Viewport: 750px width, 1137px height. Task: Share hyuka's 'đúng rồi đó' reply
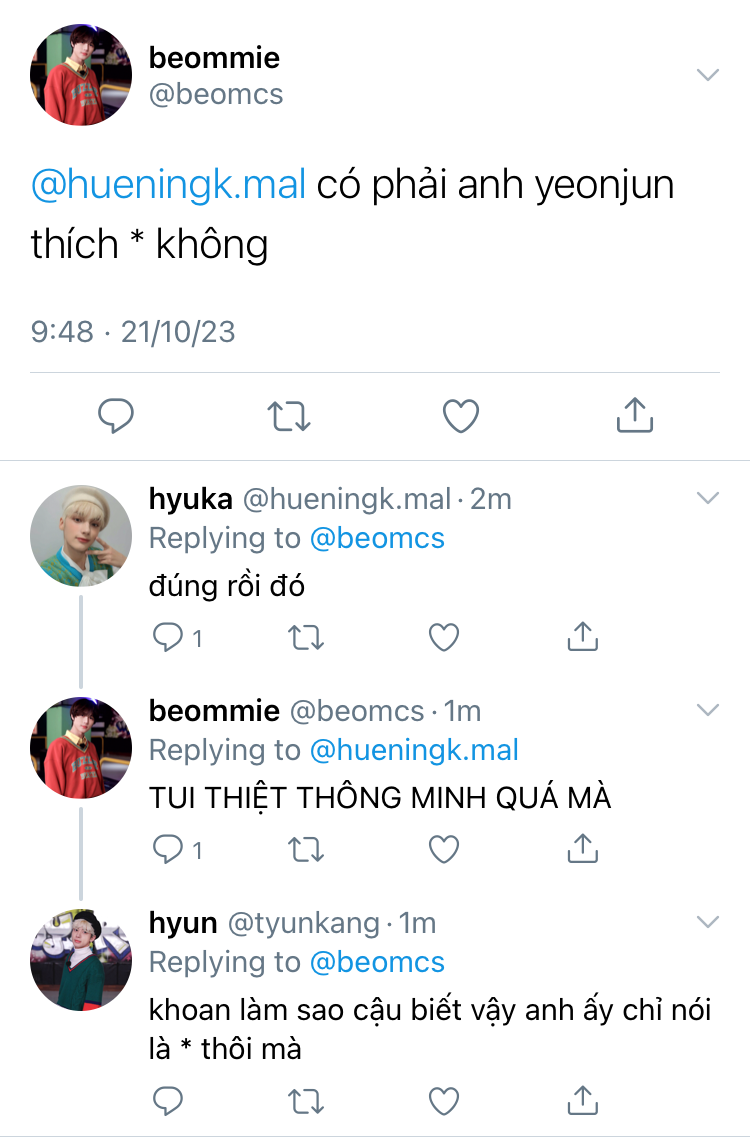582,636
